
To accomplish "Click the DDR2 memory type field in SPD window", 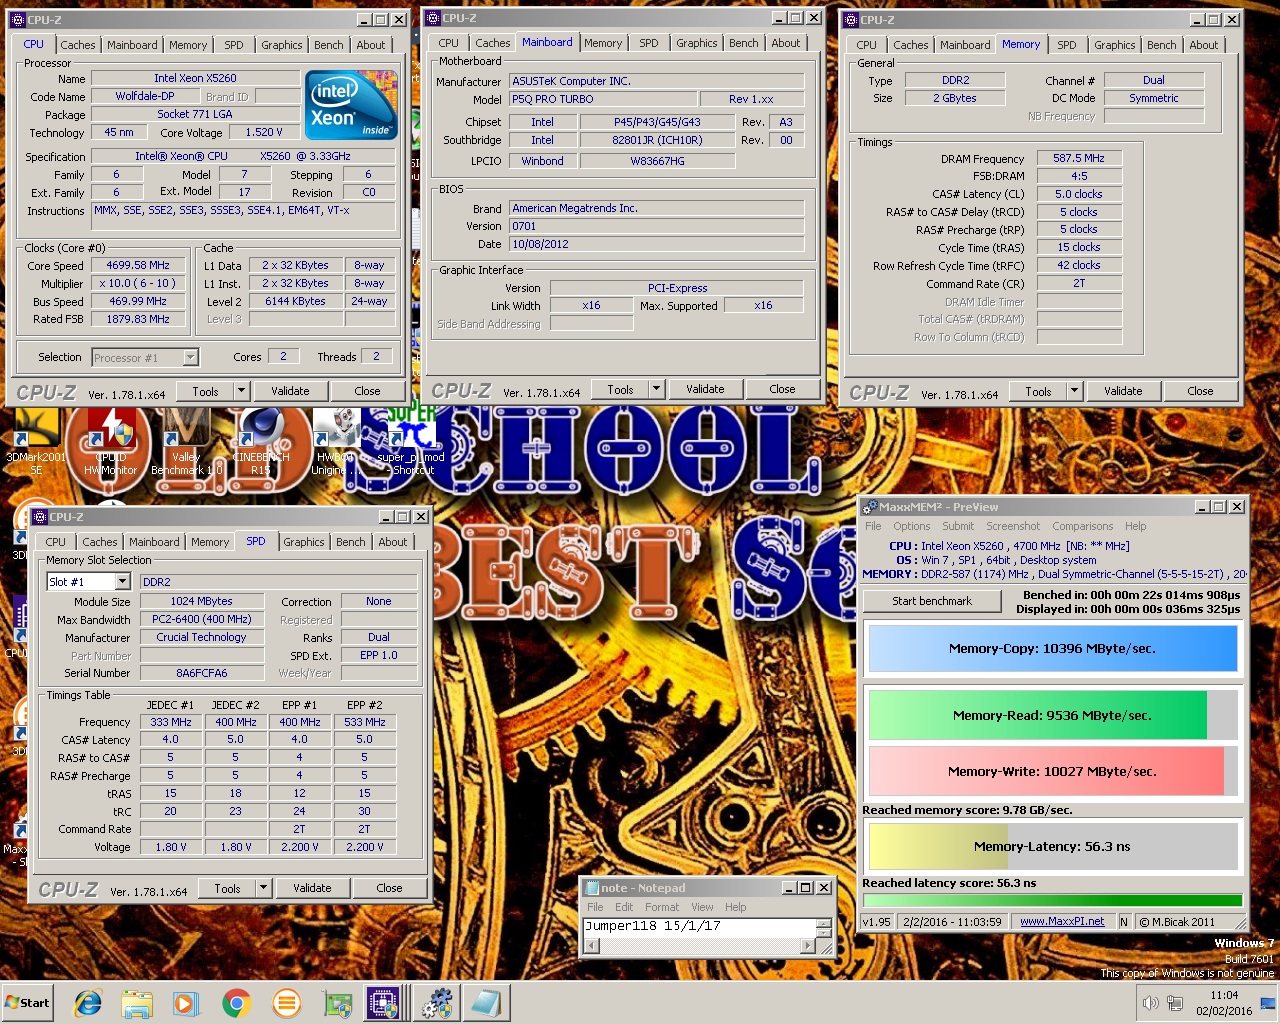I will click(x=278, y=582).
